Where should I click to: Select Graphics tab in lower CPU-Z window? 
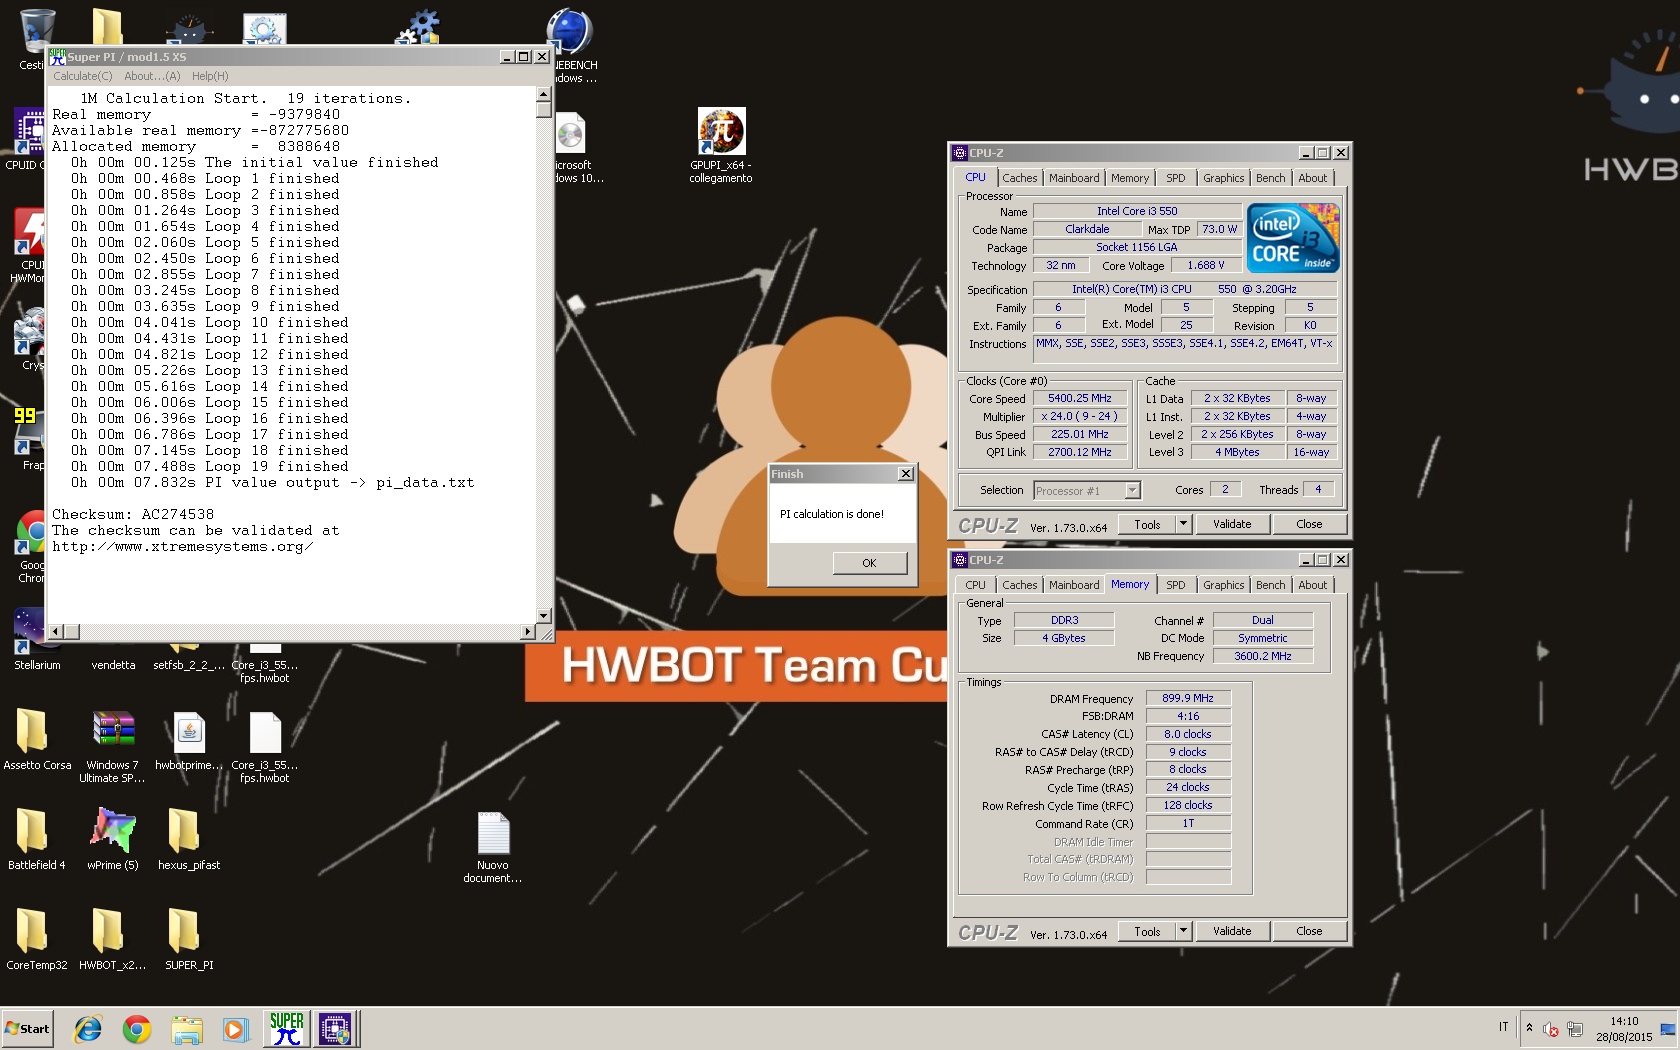coord(1224,585)
